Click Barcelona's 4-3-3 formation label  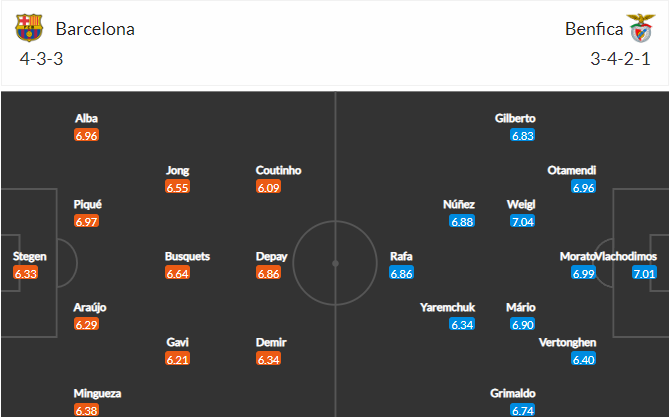tap(41, 58)
